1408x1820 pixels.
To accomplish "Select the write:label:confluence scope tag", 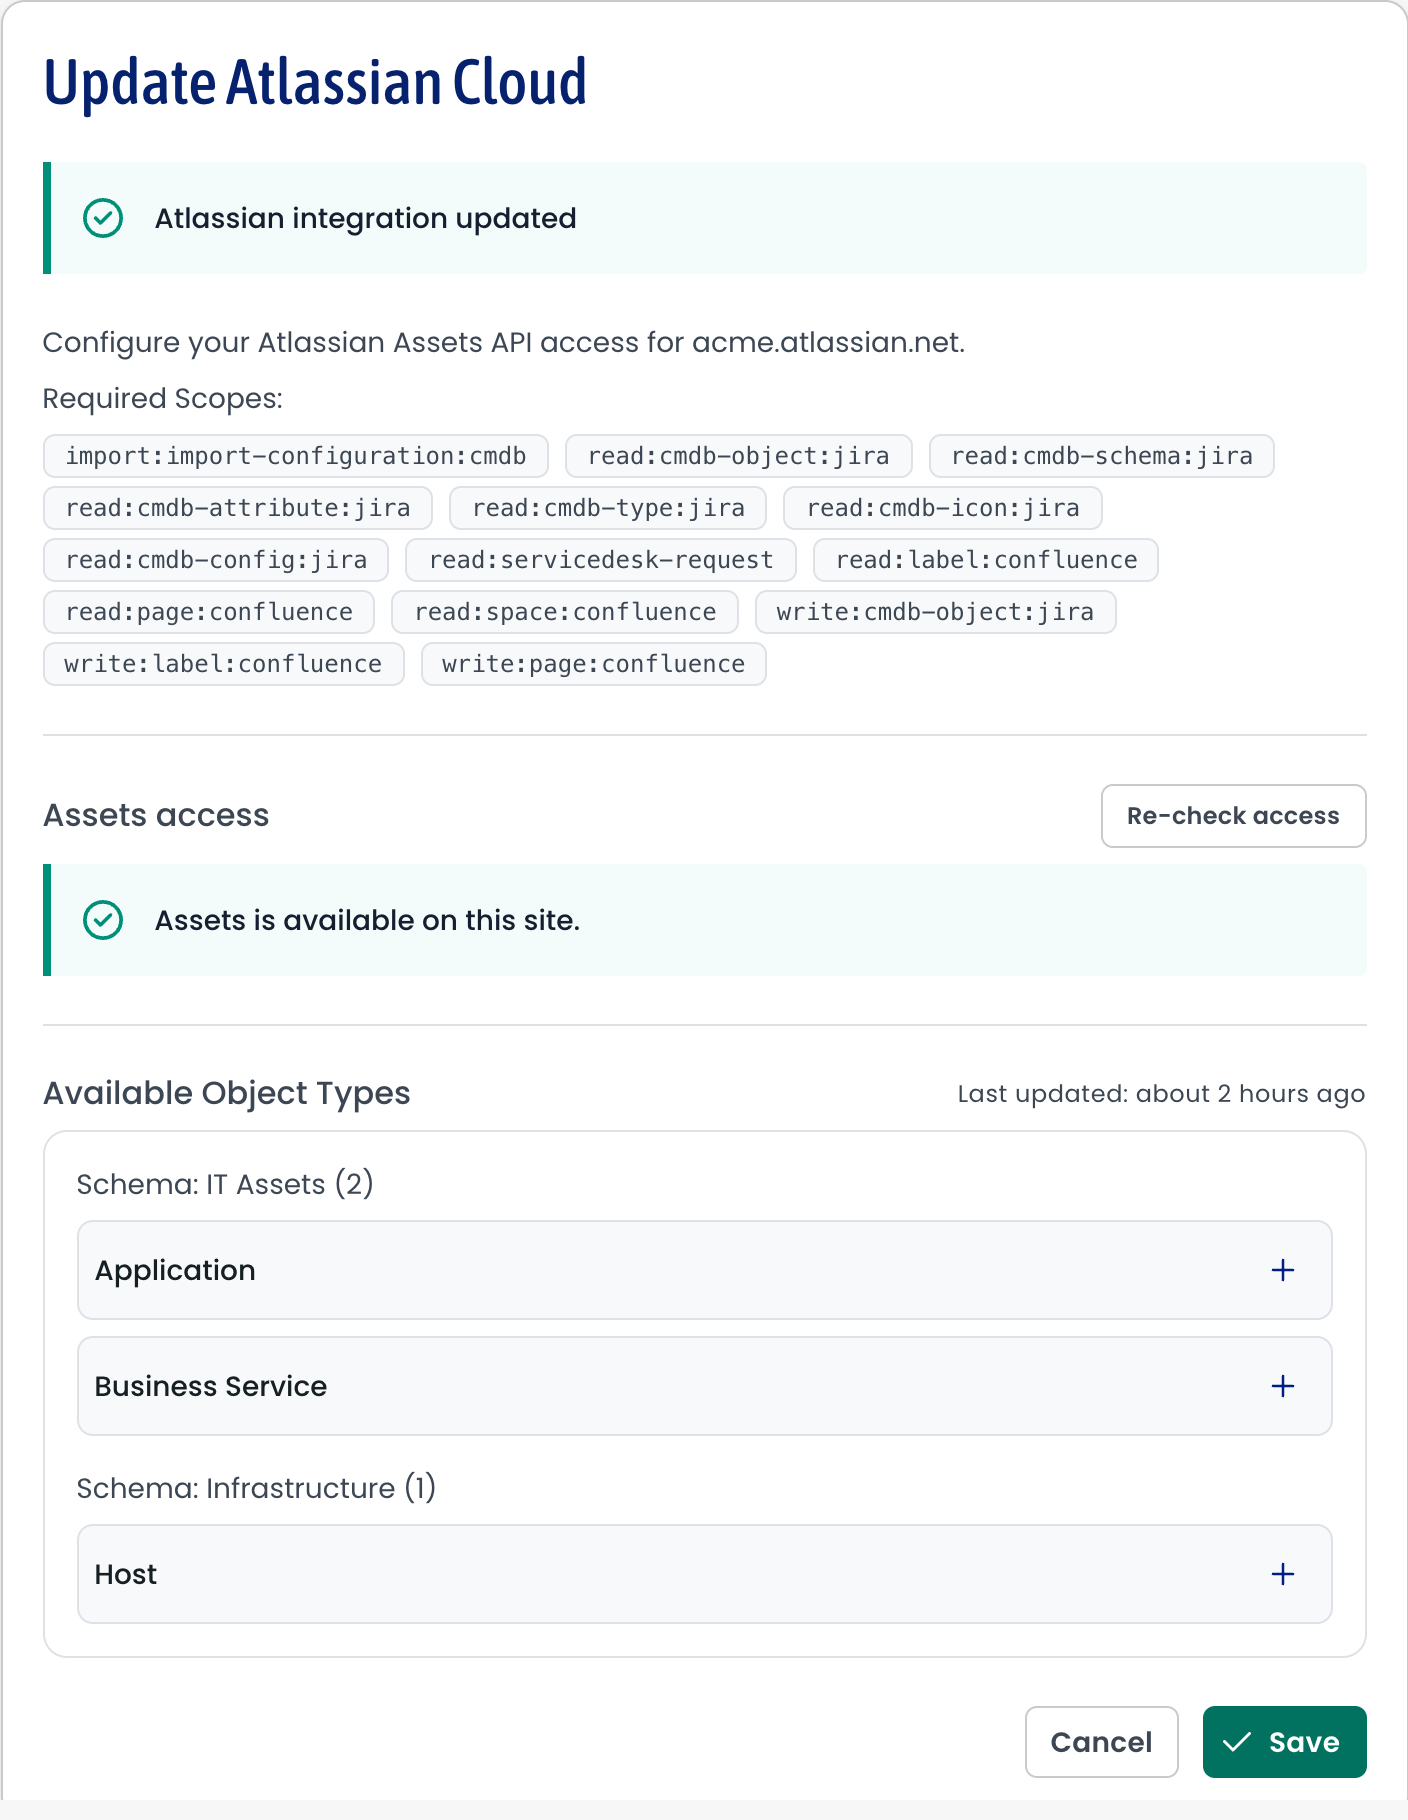I will click(223, 664).
